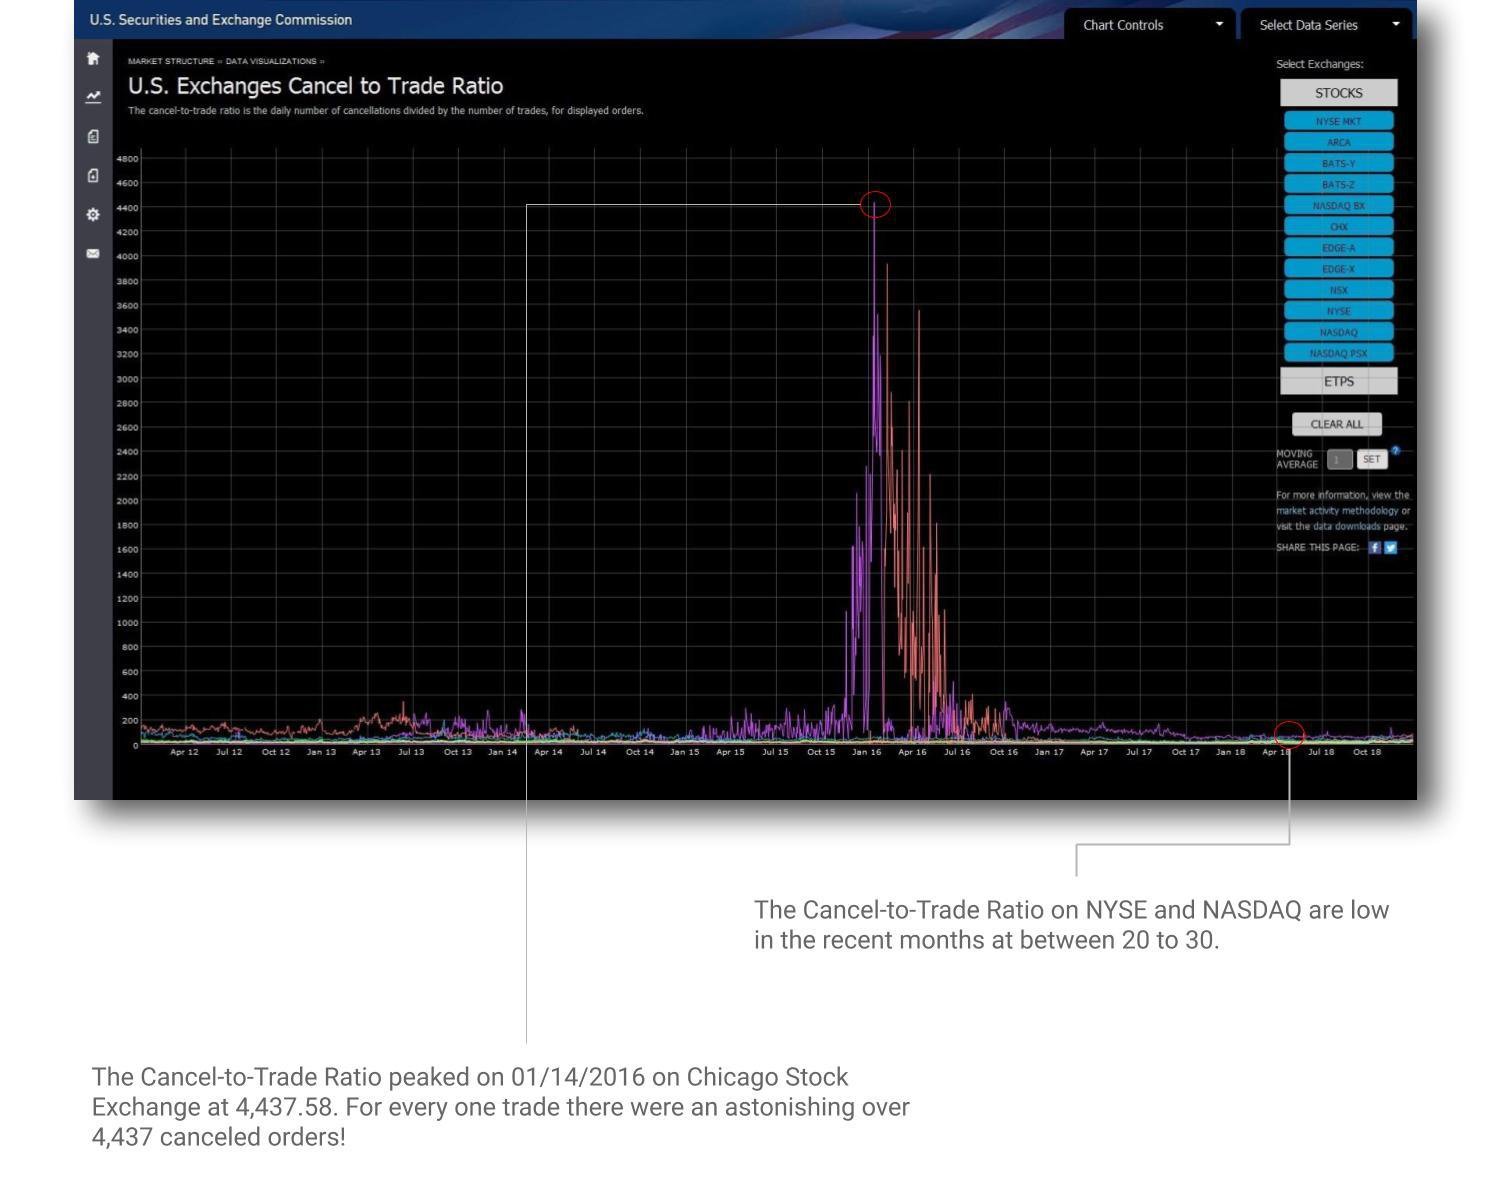Viewport: 1500px width, 1200px height.
Task: Open the market activity methodology link
Action: pos(1338,510)
